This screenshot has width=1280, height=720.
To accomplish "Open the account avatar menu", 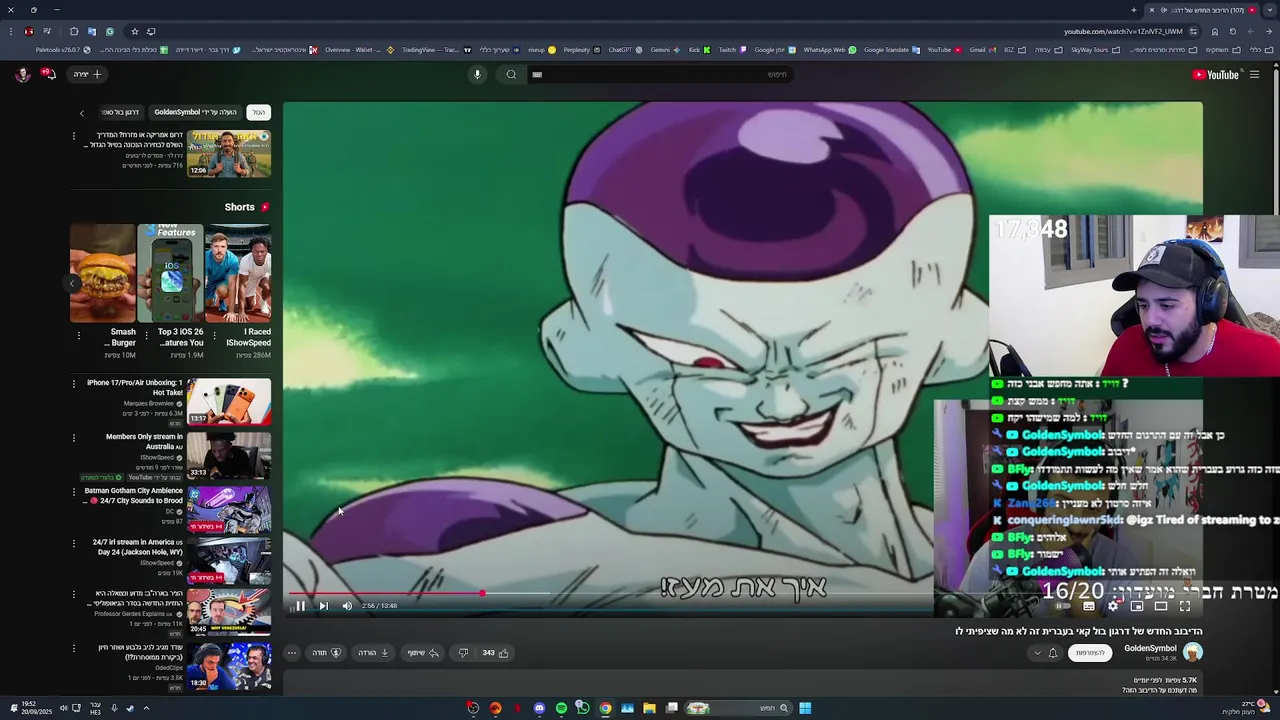I will [x=22, y=74].
